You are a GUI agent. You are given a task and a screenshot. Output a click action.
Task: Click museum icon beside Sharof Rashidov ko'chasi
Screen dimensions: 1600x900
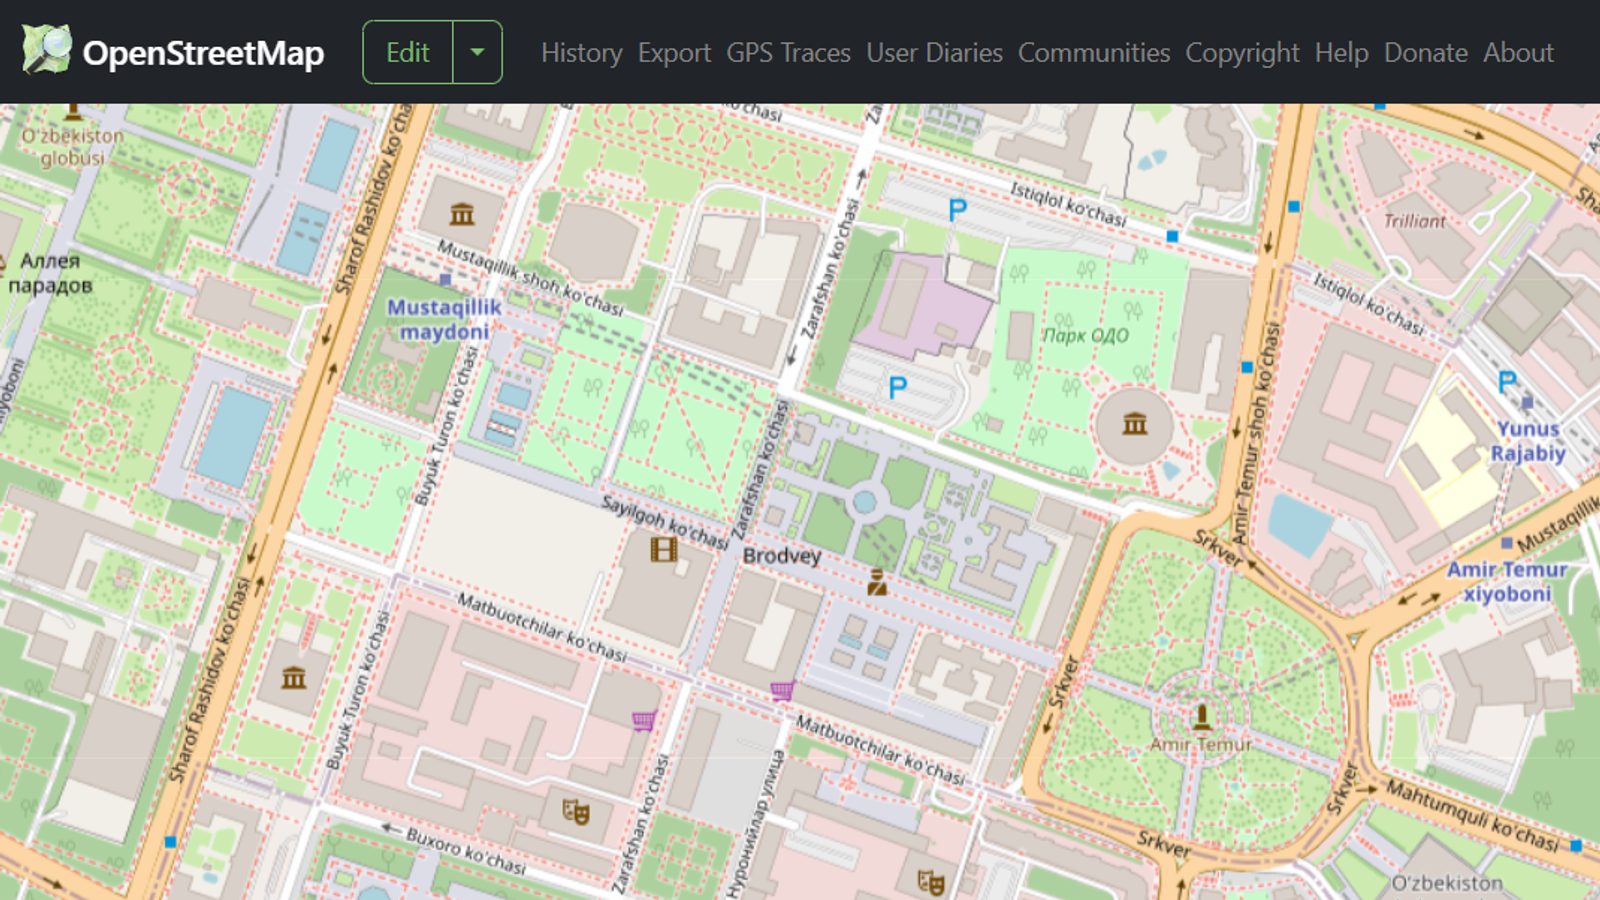click(x=293, y=678)
